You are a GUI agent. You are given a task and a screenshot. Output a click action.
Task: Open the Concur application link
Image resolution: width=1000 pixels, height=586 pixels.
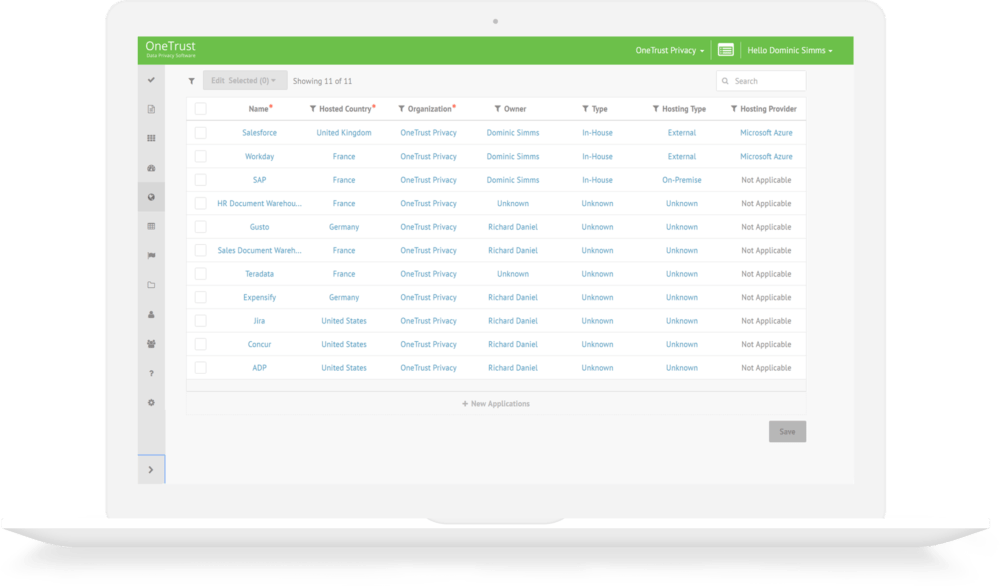click(260, 344)
